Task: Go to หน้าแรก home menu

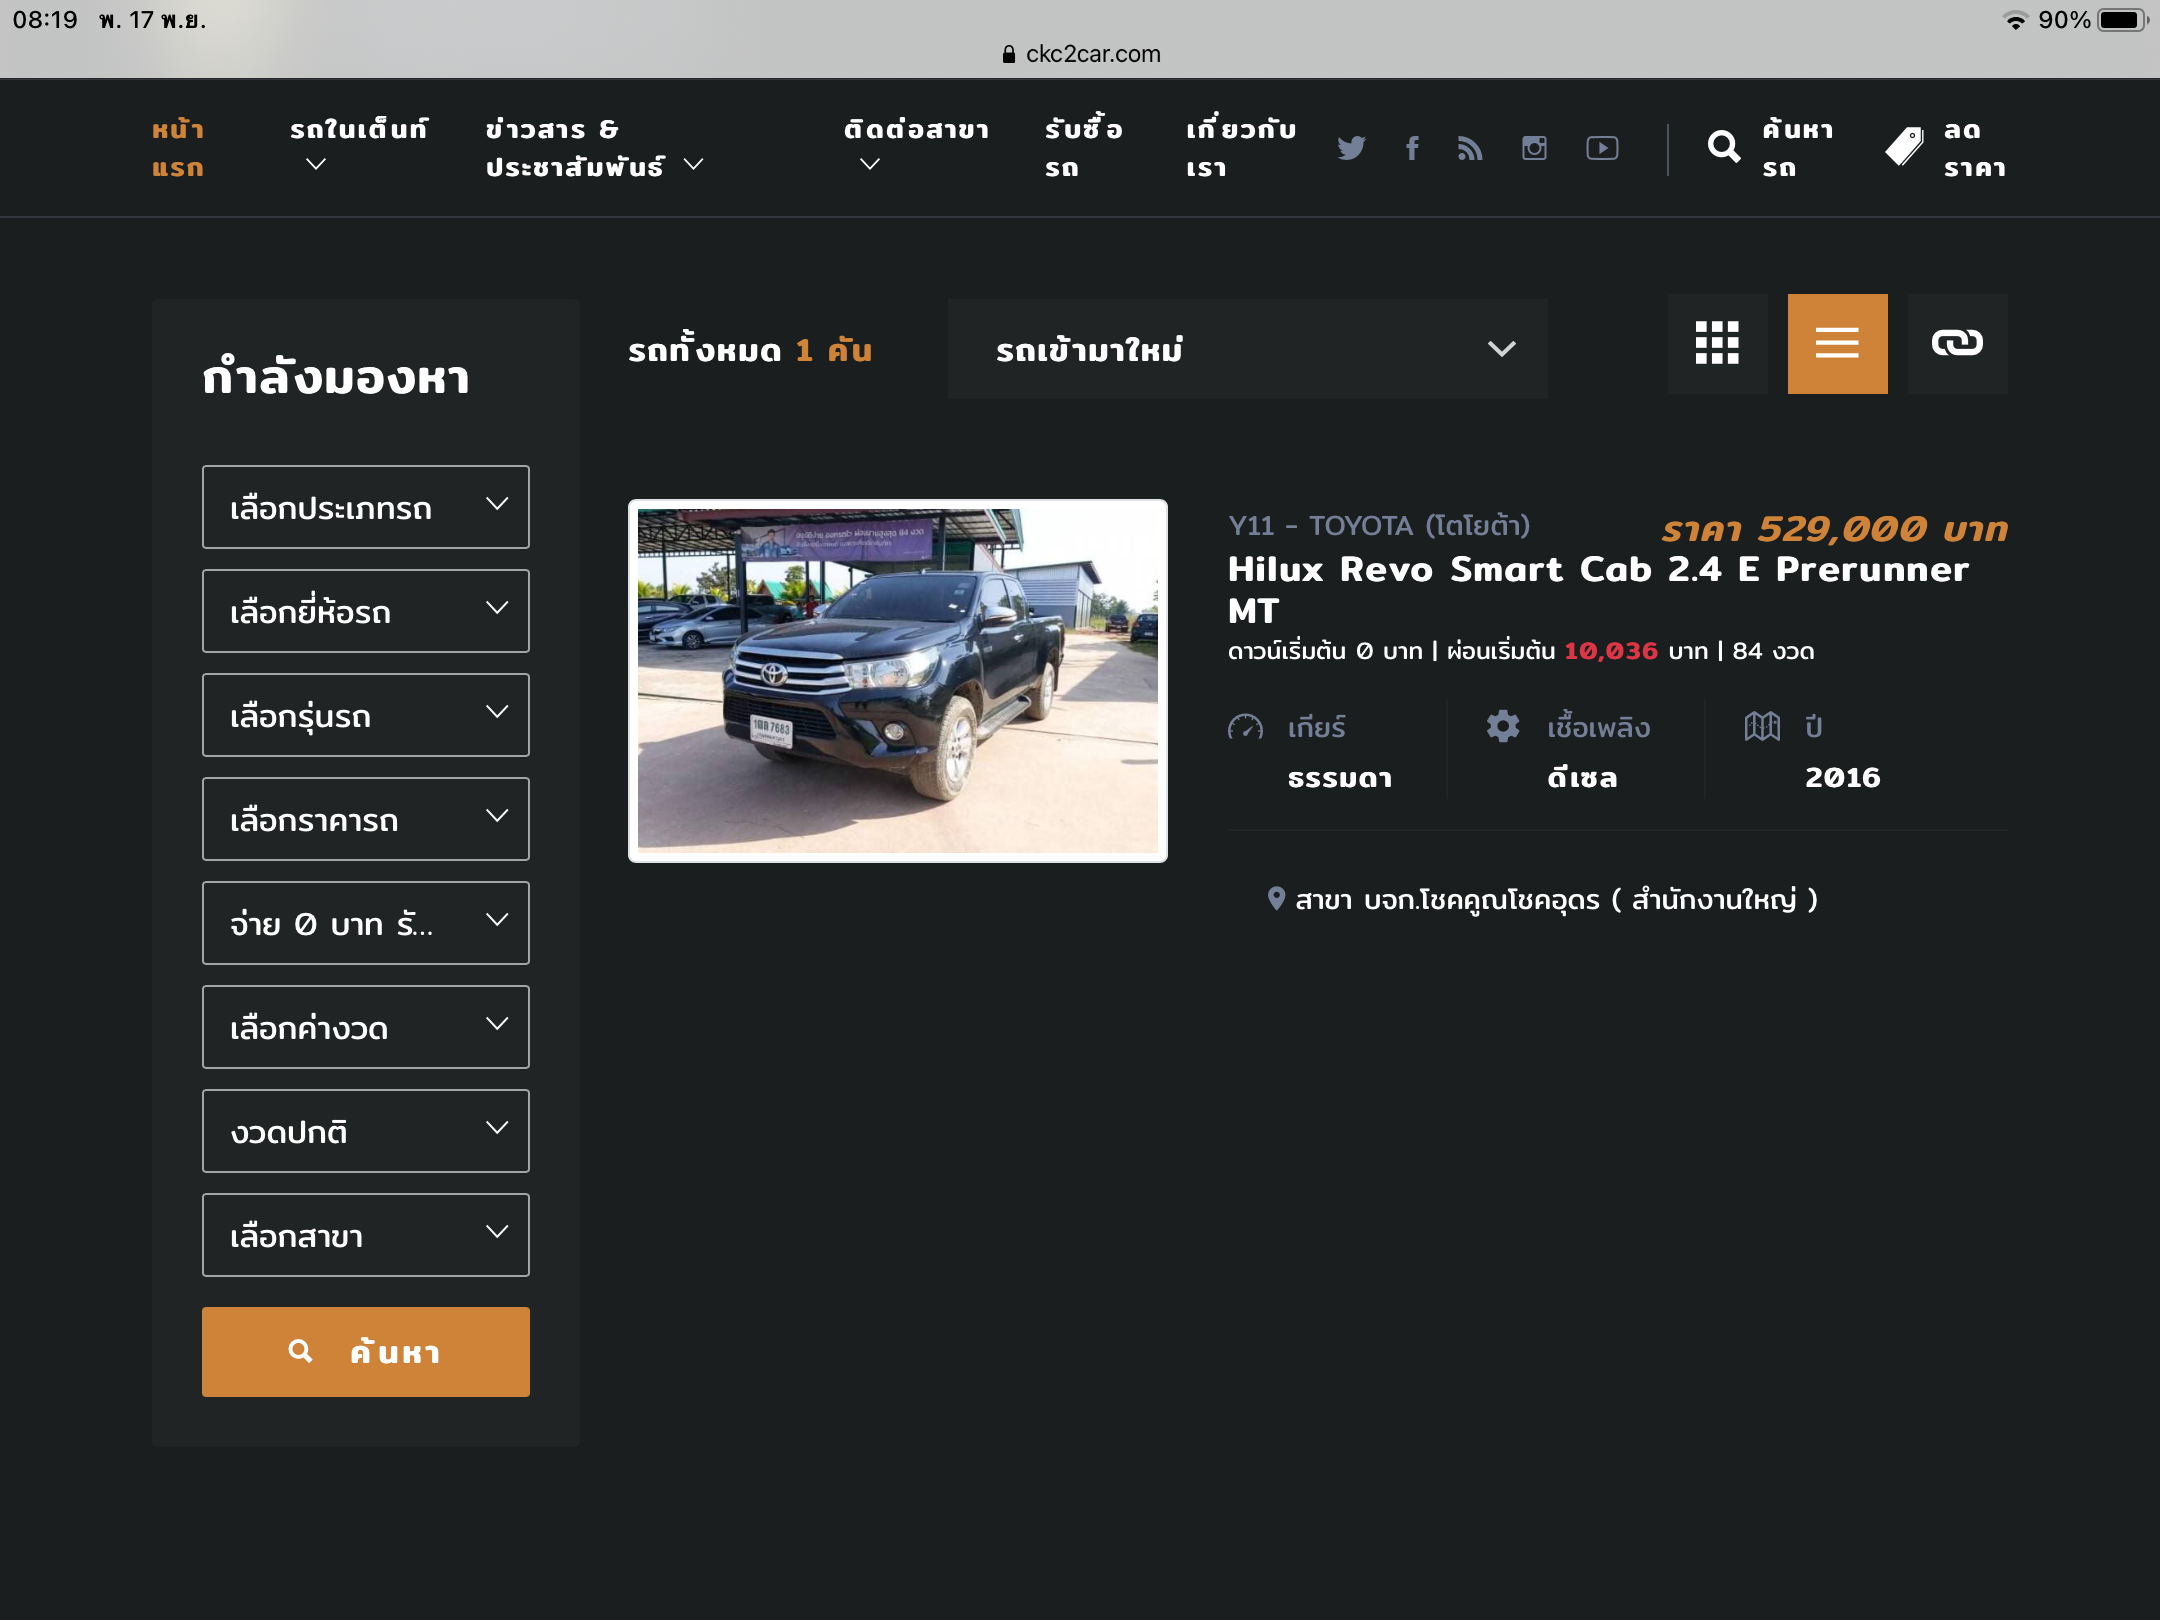Action: tap(178, 148)
